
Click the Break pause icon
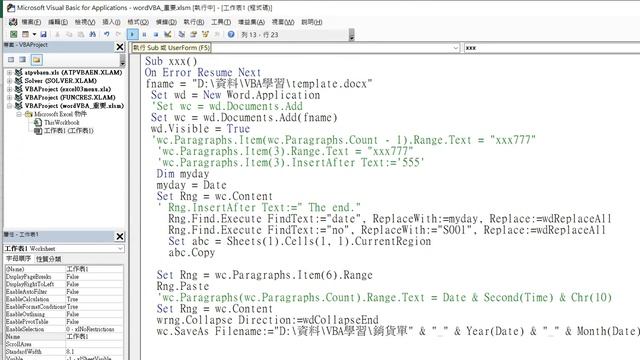[x=144, y=35]
